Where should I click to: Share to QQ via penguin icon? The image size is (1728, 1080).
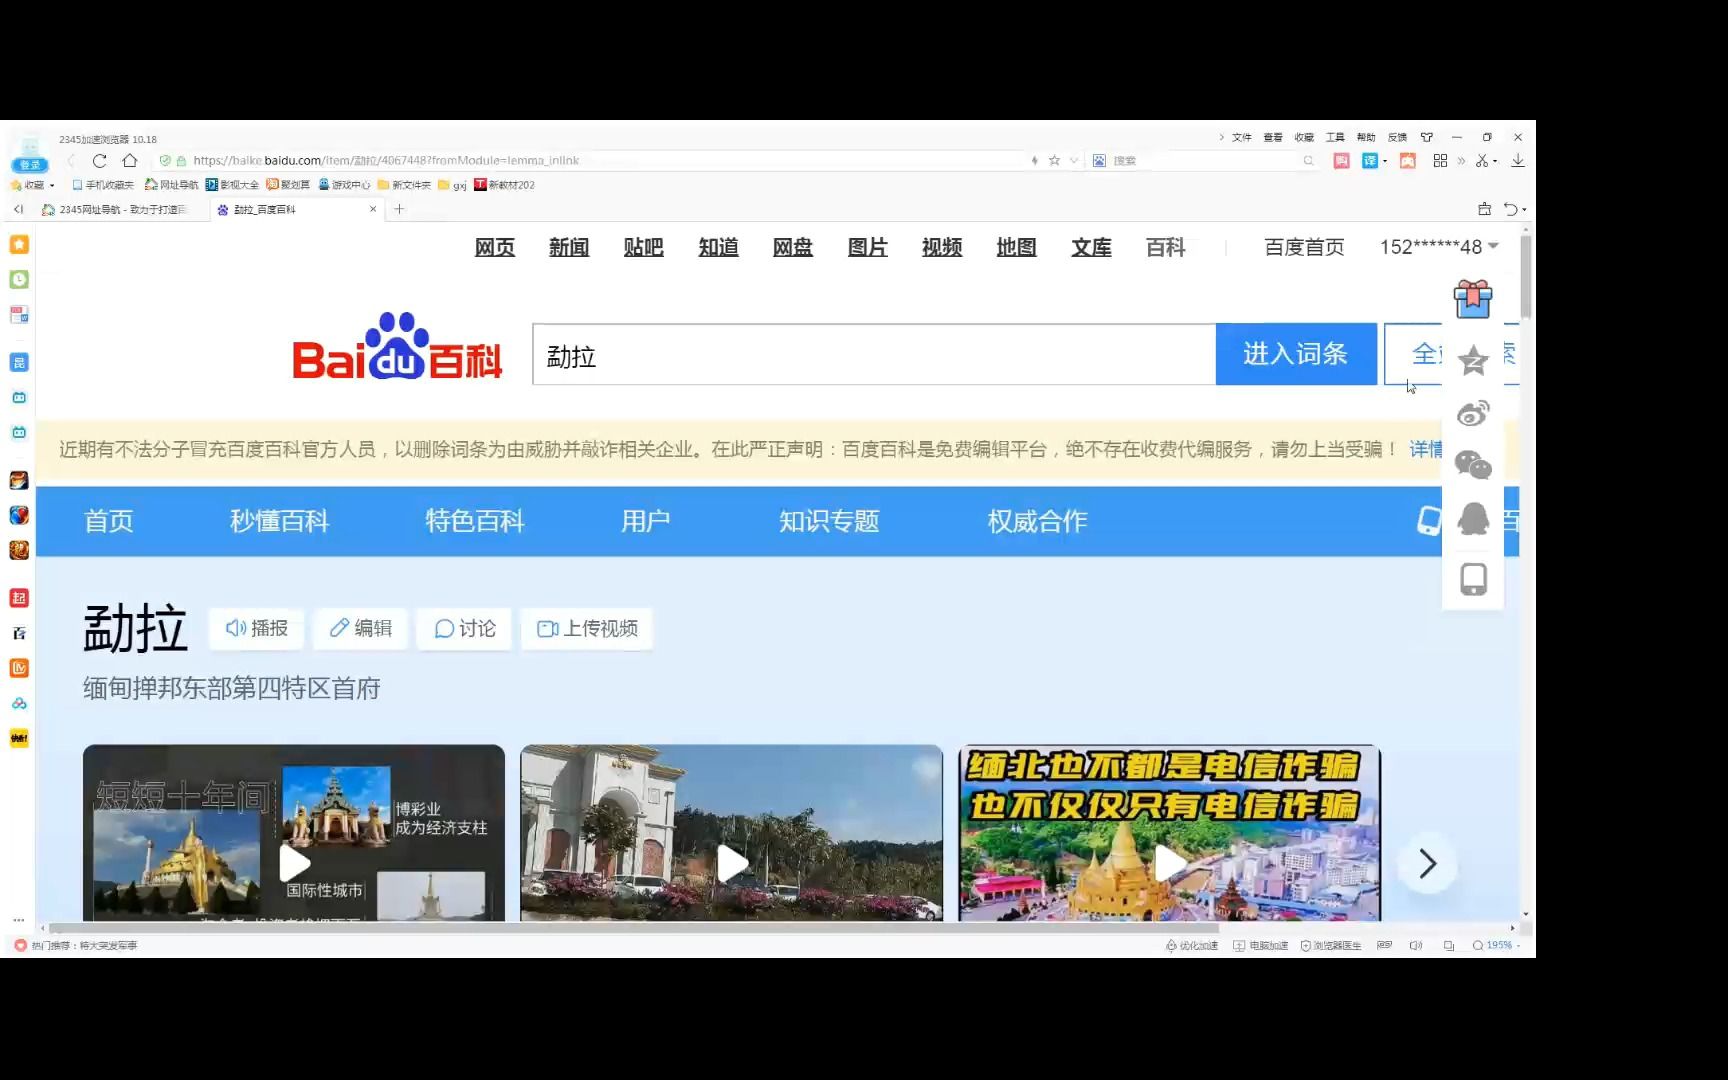click(1473, 518)
